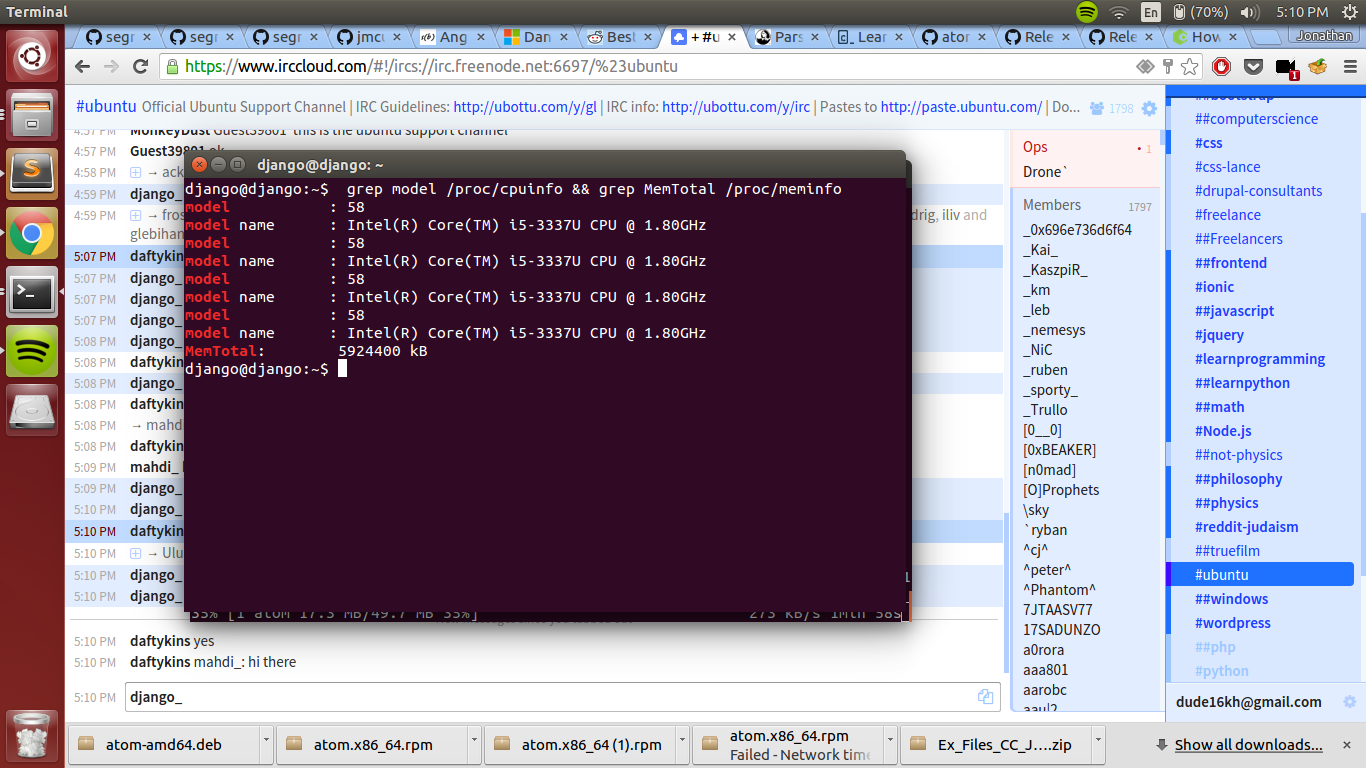Open dropdown arrow for atom-amd64.deb download

(x=266, y=744)
